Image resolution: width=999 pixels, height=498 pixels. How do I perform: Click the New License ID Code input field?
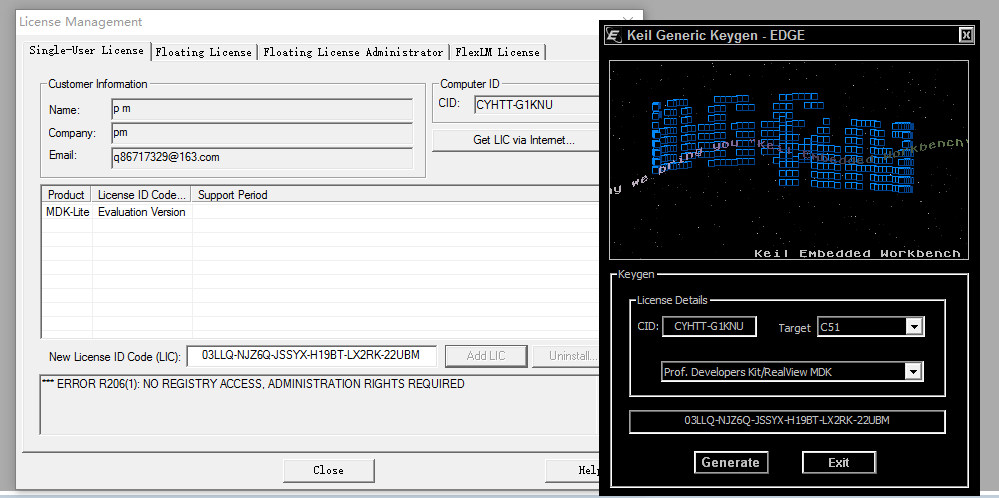(x=312, y=356)
